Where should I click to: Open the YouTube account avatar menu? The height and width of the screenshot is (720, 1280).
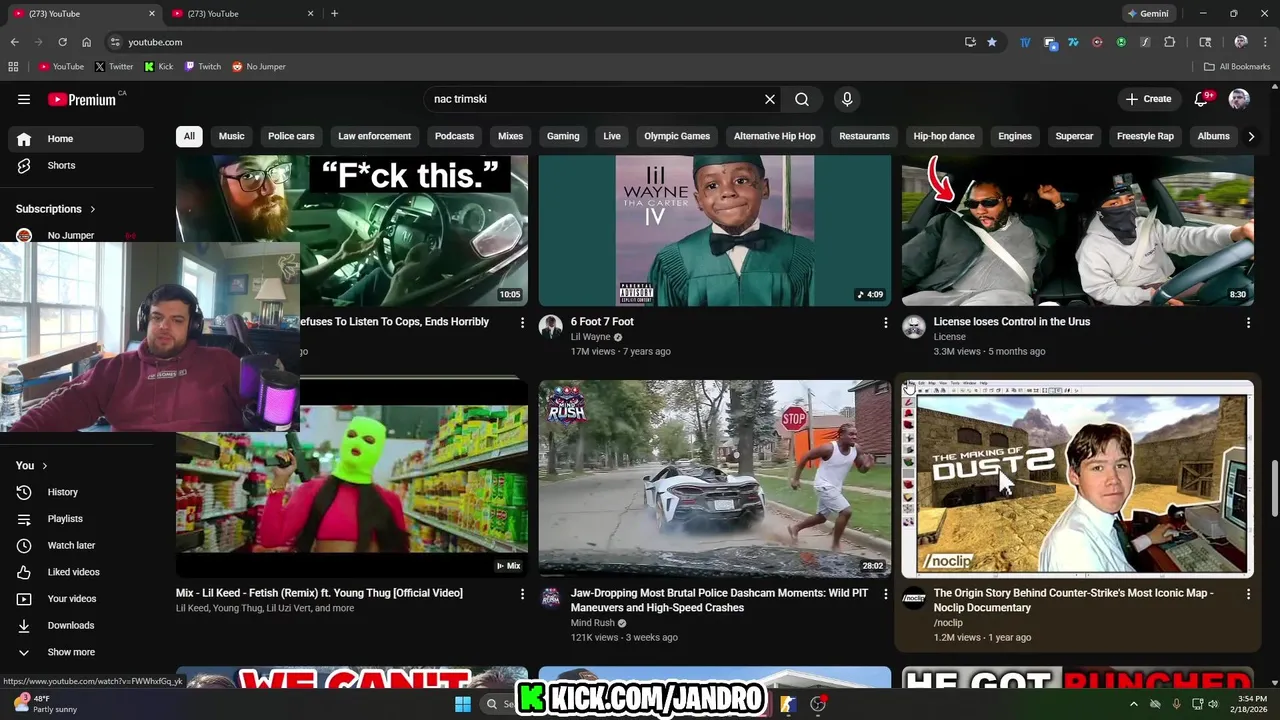click(1239, 99)
